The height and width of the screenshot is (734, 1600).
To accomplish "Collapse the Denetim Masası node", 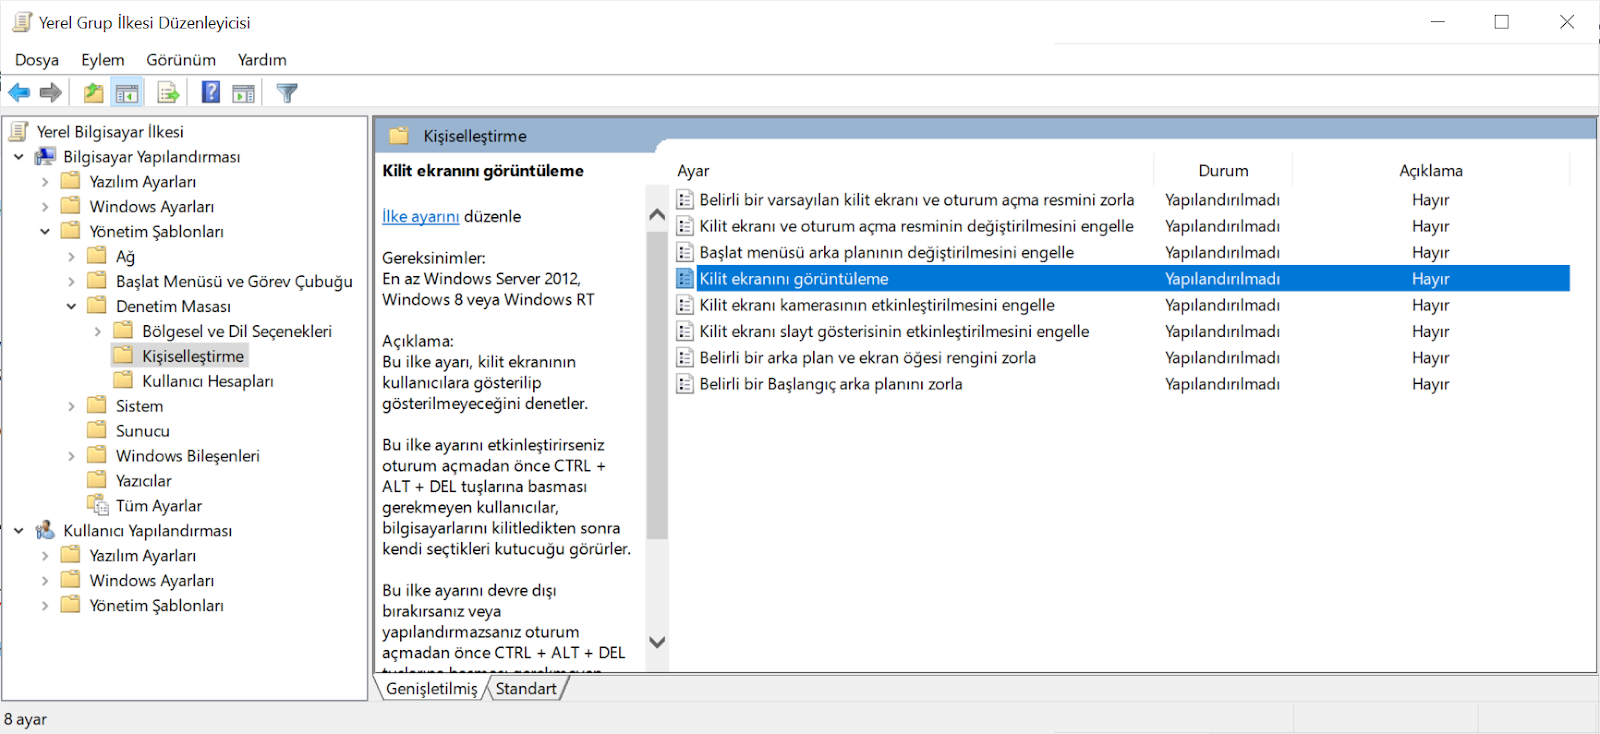I will (x=71, y=306).
